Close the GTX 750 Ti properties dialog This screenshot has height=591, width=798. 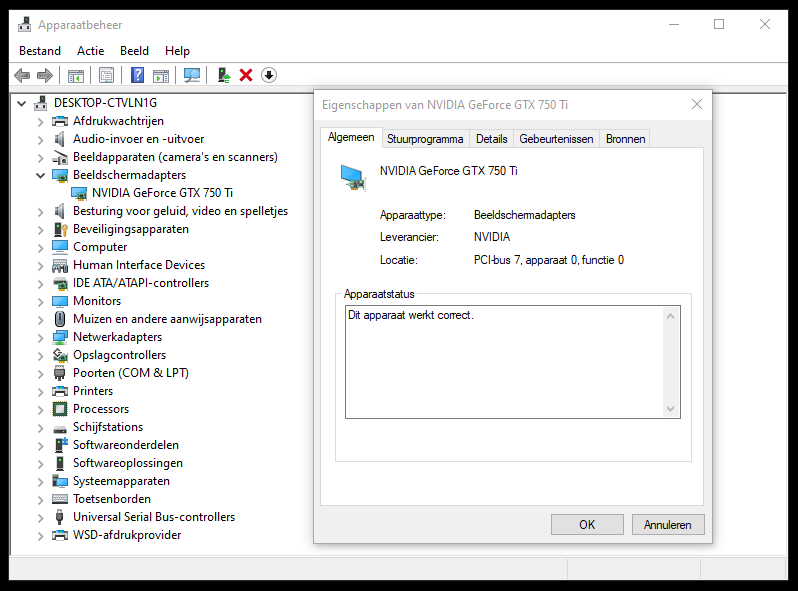pyautogui.click(x=697, y=104)
